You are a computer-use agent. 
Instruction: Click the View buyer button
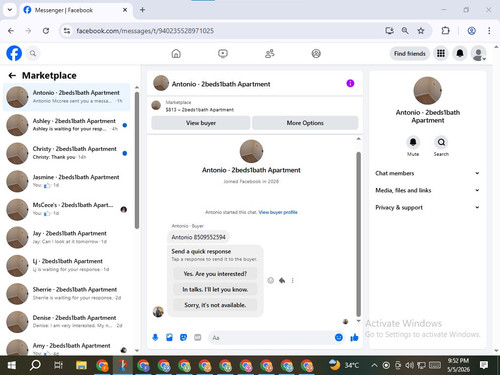click(x=201, y=123)
